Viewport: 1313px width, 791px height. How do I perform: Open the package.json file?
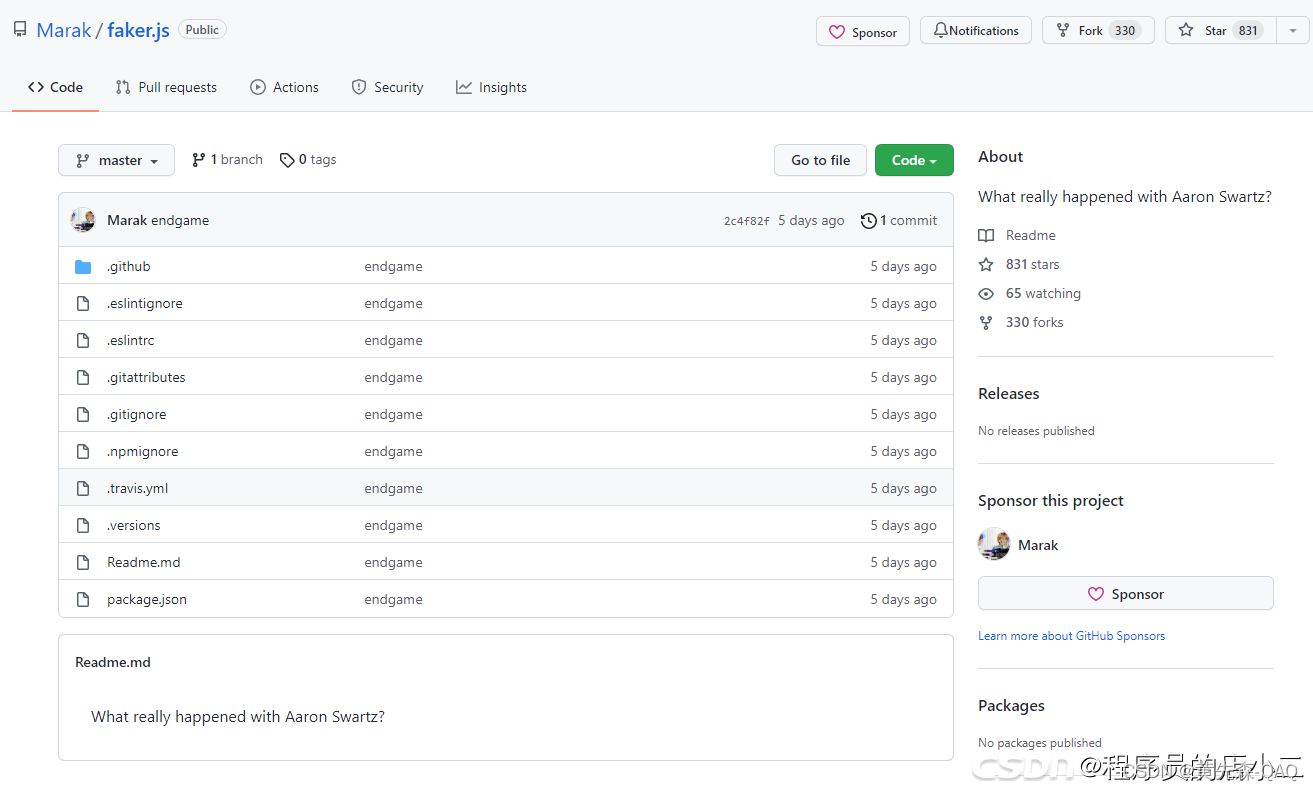click(147, 599)
